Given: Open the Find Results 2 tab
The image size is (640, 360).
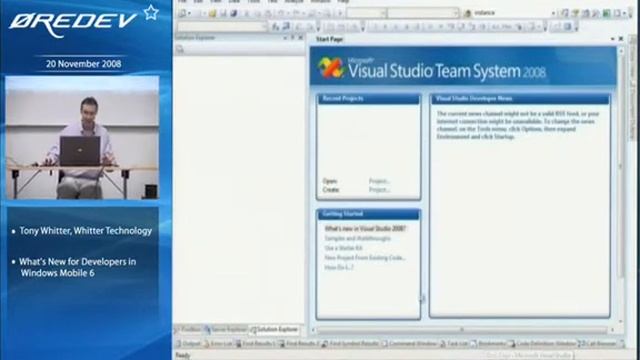Looking at the screenshot, I should pos(300,344).
